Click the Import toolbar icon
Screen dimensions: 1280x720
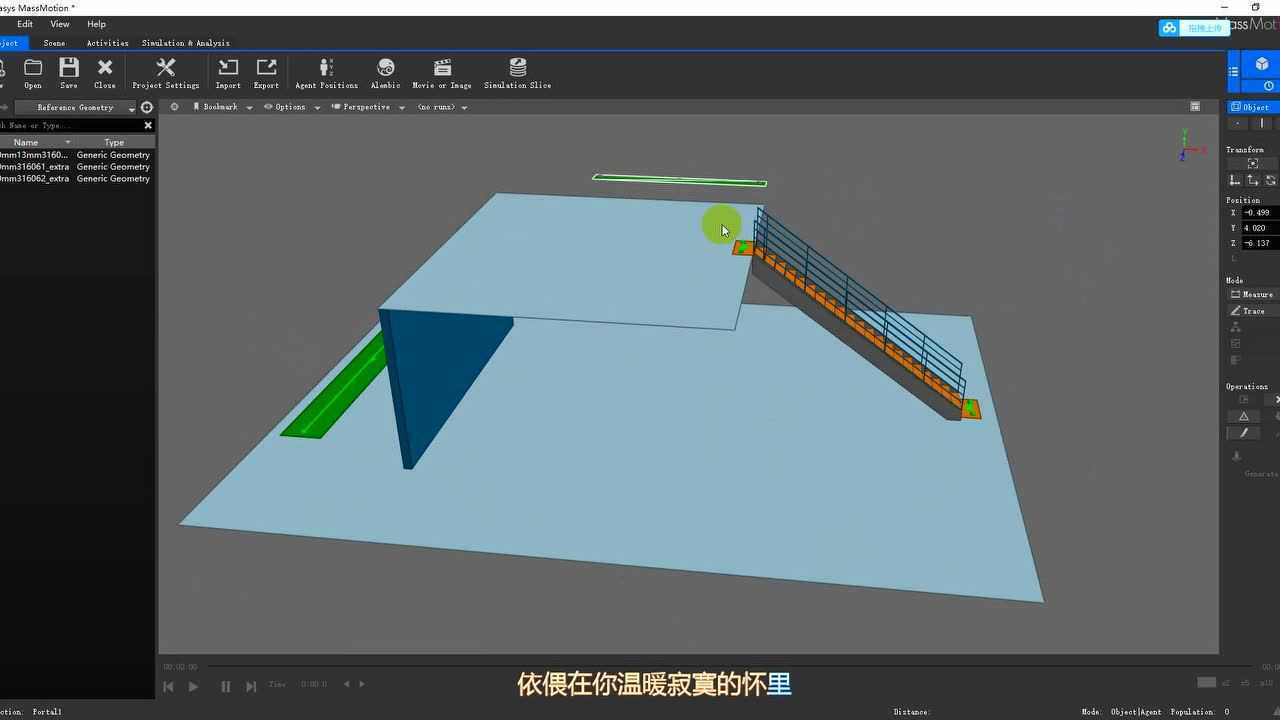click(228, 70)
